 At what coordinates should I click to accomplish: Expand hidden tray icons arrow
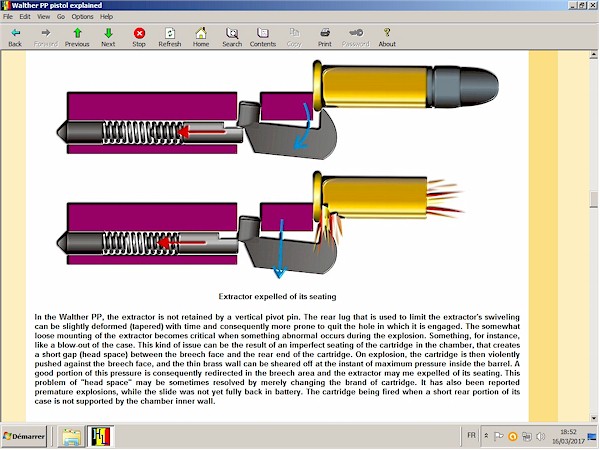[x=486, y=436]
